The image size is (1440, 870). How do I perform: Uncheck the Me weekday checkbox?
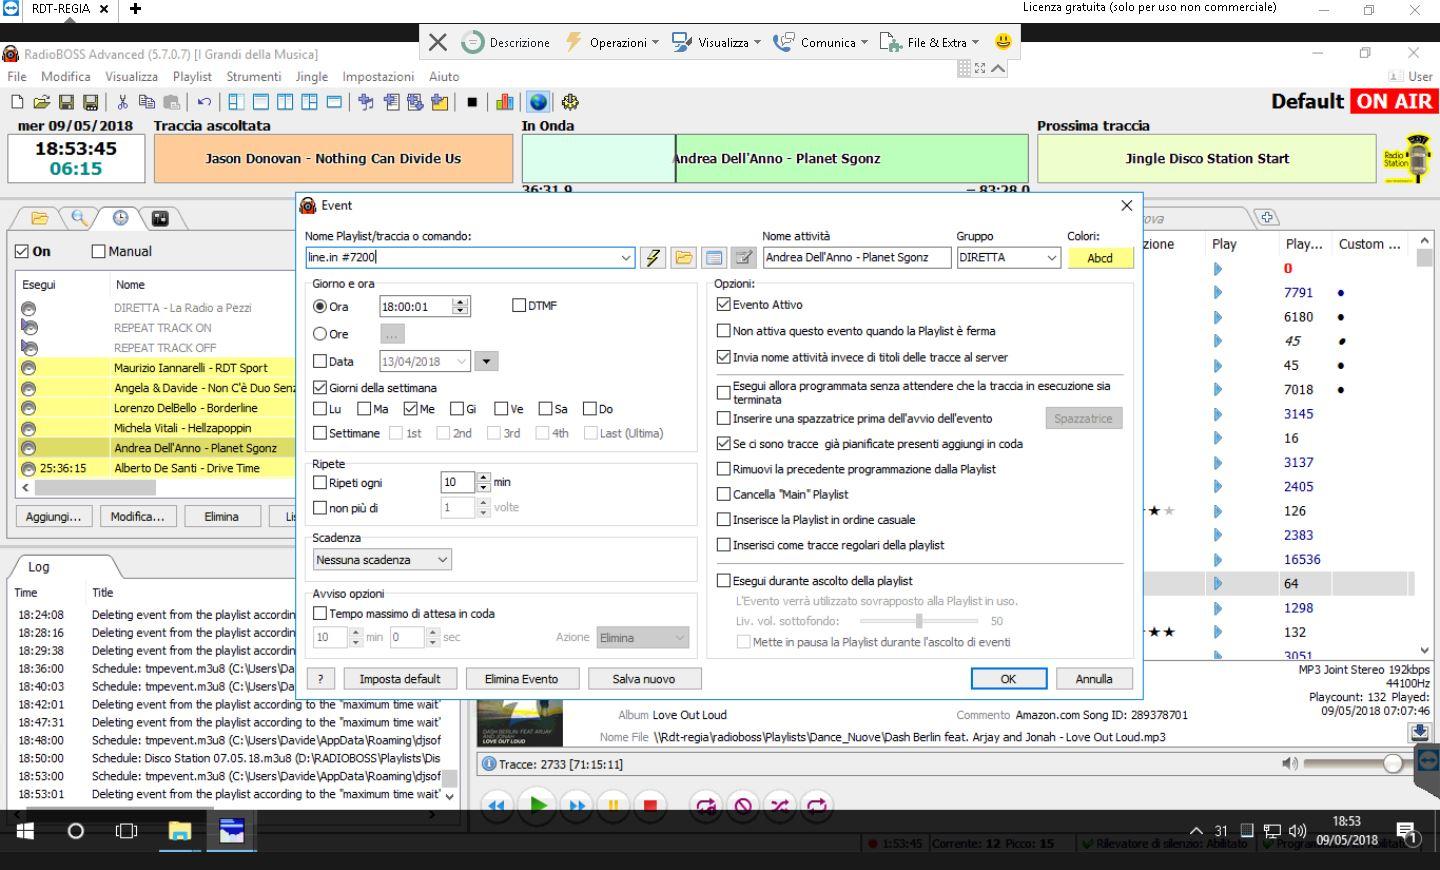(411, 409)
